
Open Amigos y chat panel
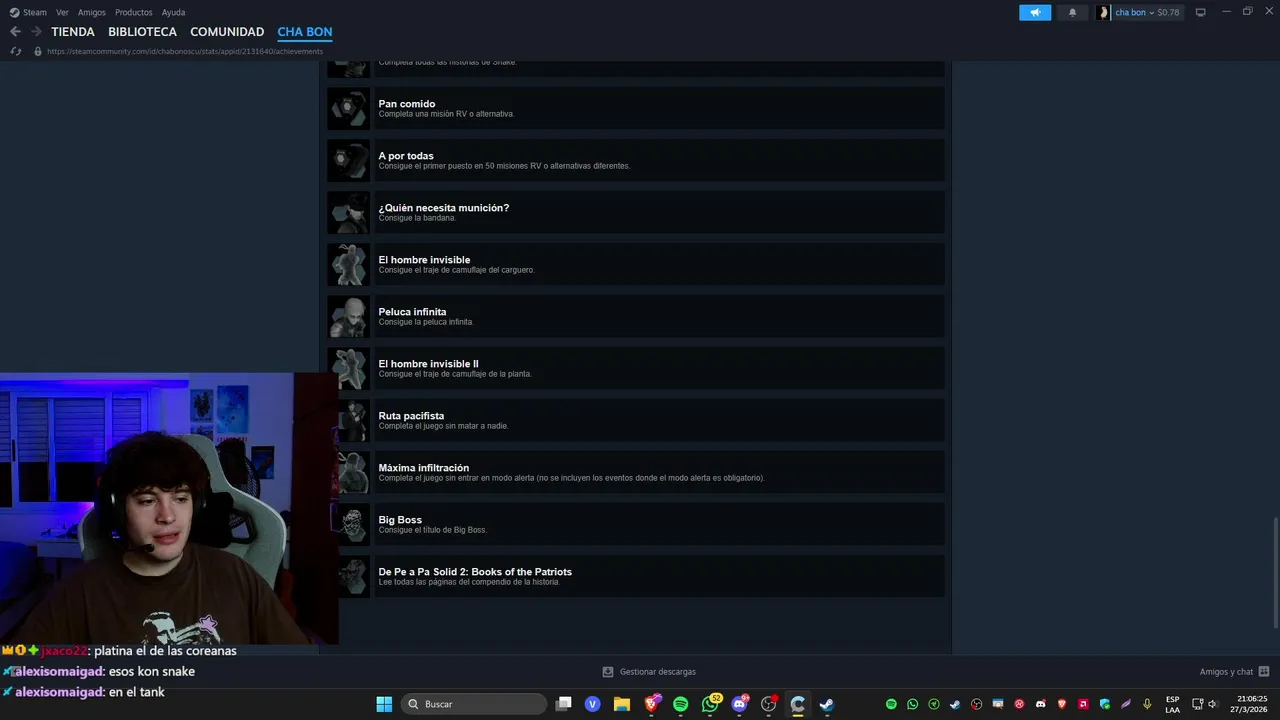click(x=1234, y=672)
